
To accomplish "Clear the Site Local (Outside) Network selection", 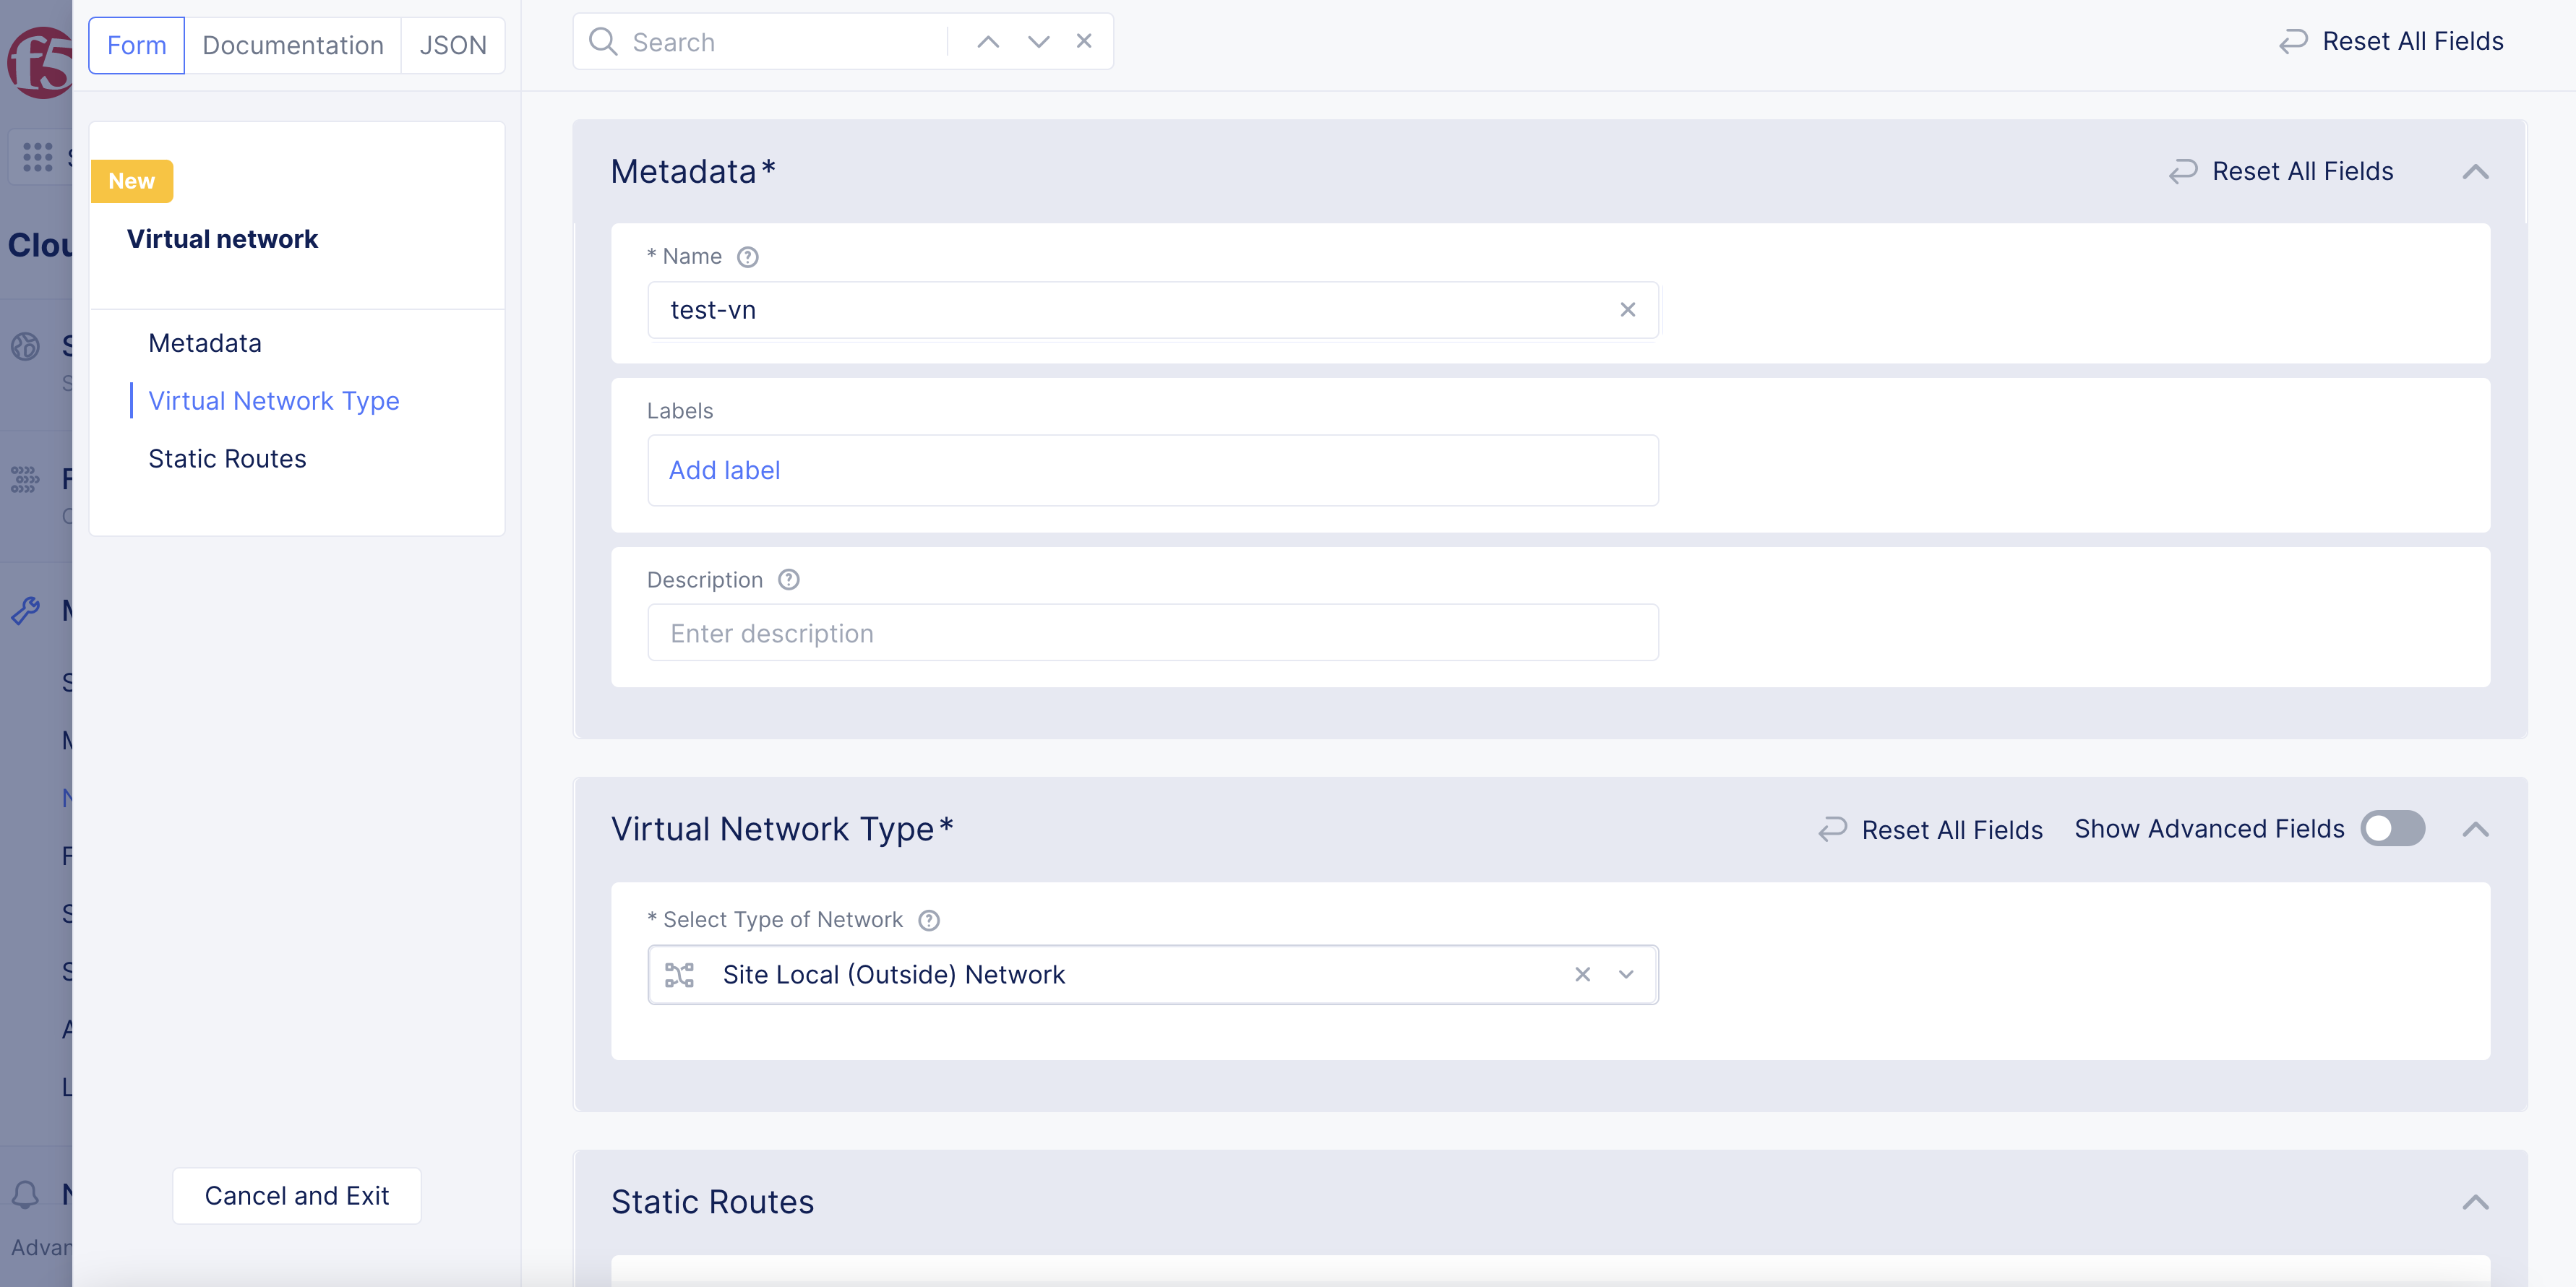I will [1583, 974].
